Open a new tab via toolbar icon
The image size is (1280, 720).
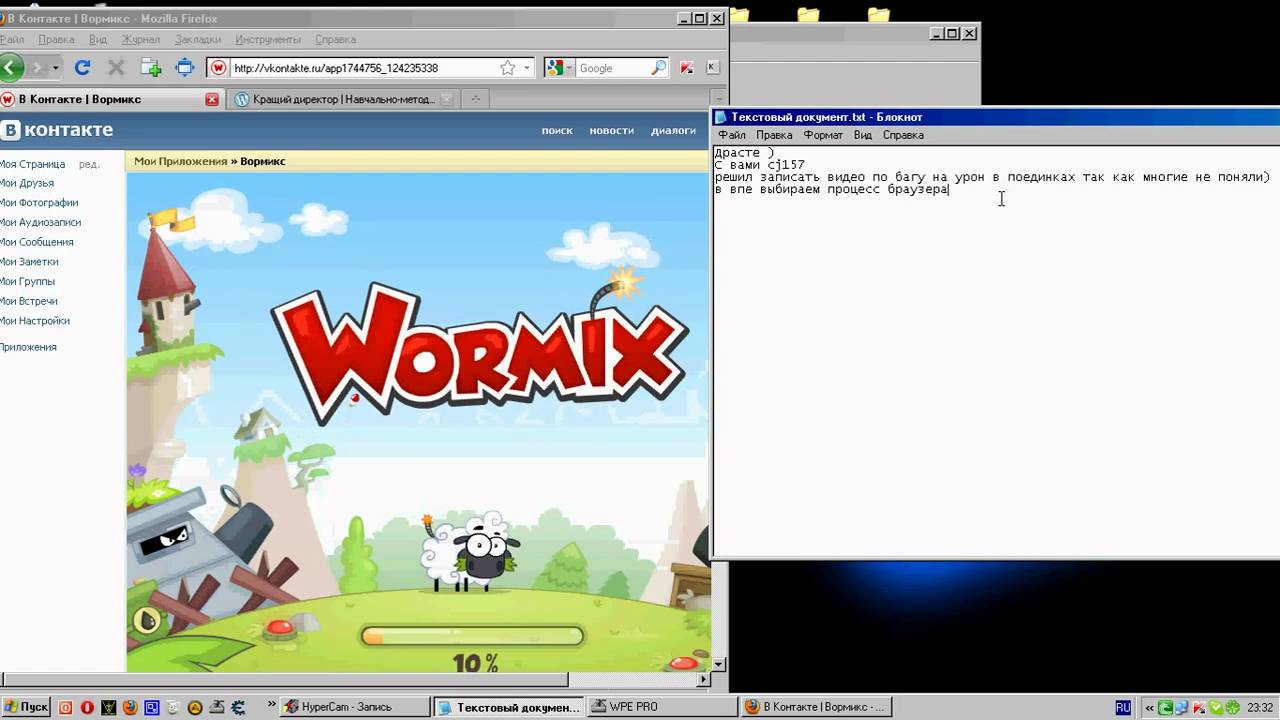click(151, 68)
